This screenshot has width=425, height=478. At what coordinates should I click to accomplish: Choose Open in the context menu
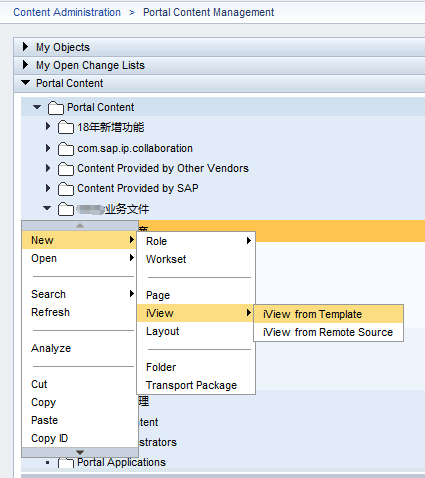[79, 258]
